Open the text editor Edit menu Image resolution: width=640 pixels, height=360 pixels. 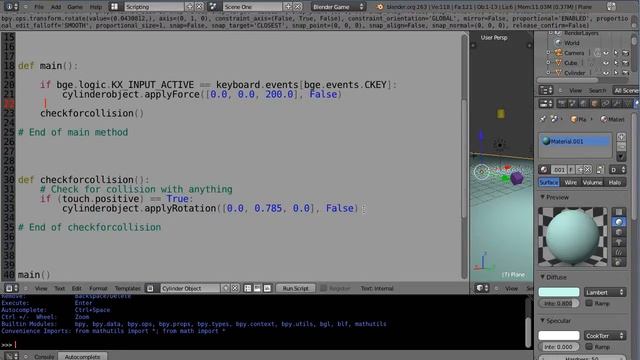point(76,289)
